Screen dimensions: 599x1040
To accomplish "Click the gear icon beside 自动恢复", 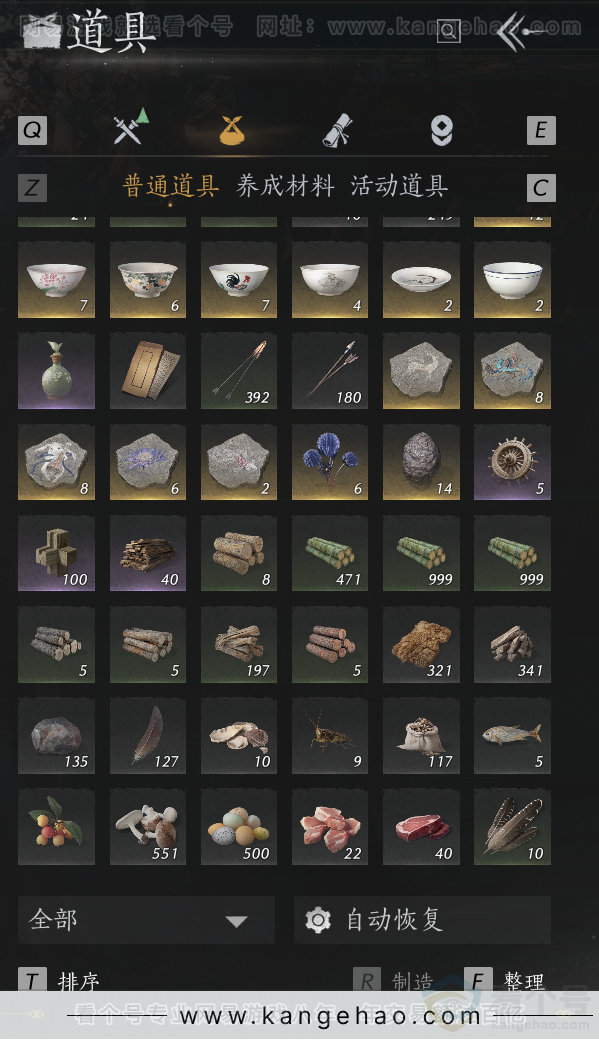I will 318,920.
